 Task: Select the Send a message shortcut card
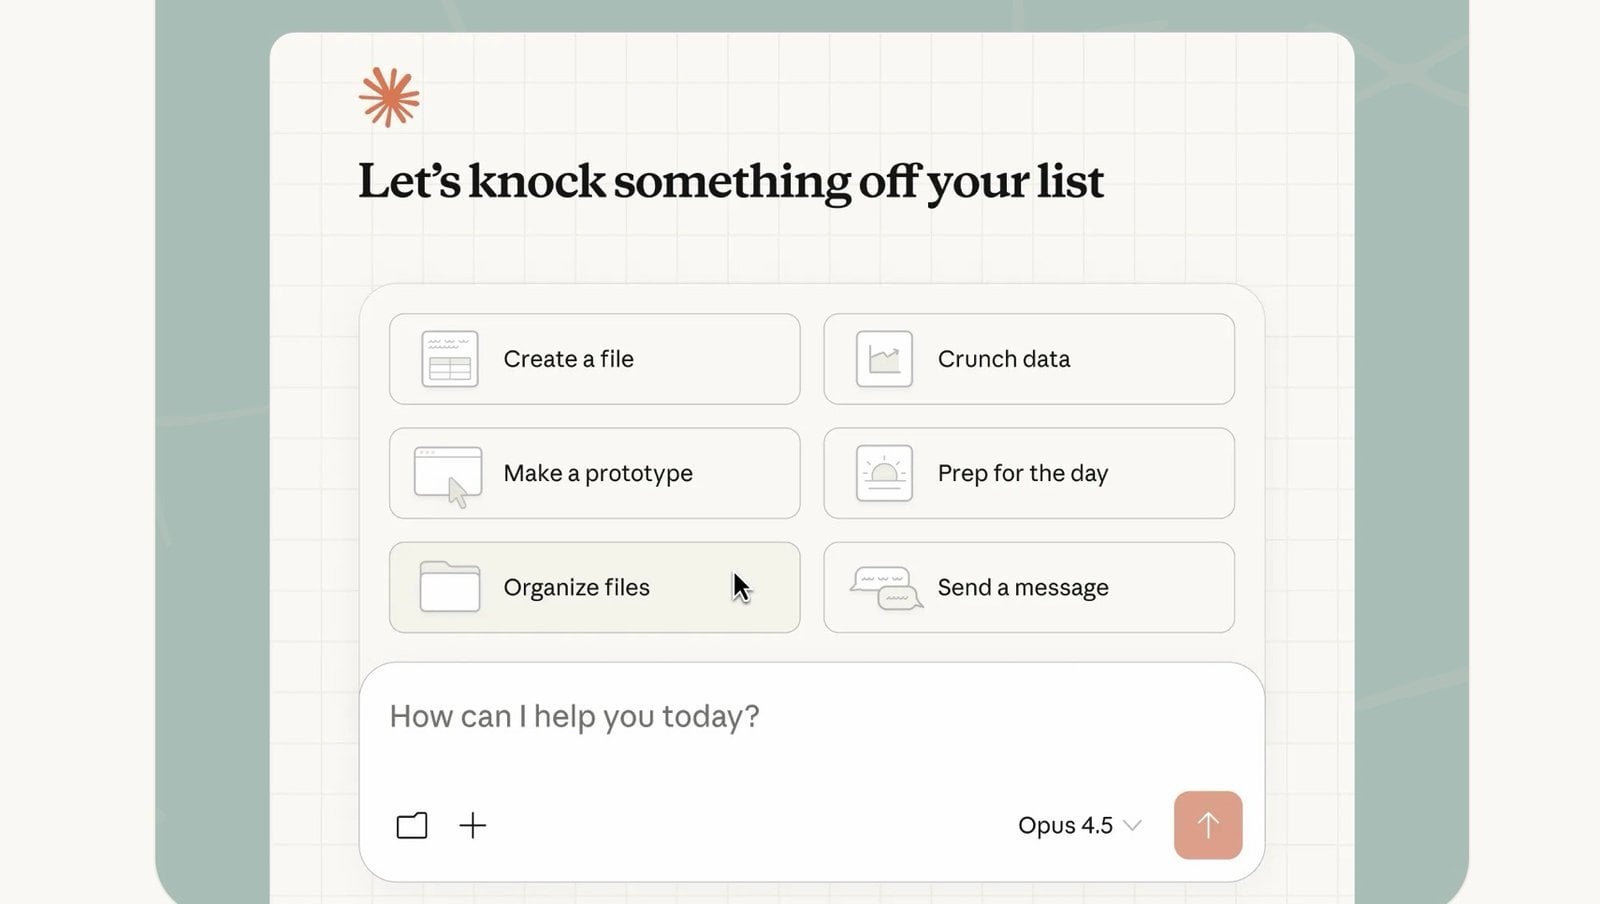[1028, 587]
